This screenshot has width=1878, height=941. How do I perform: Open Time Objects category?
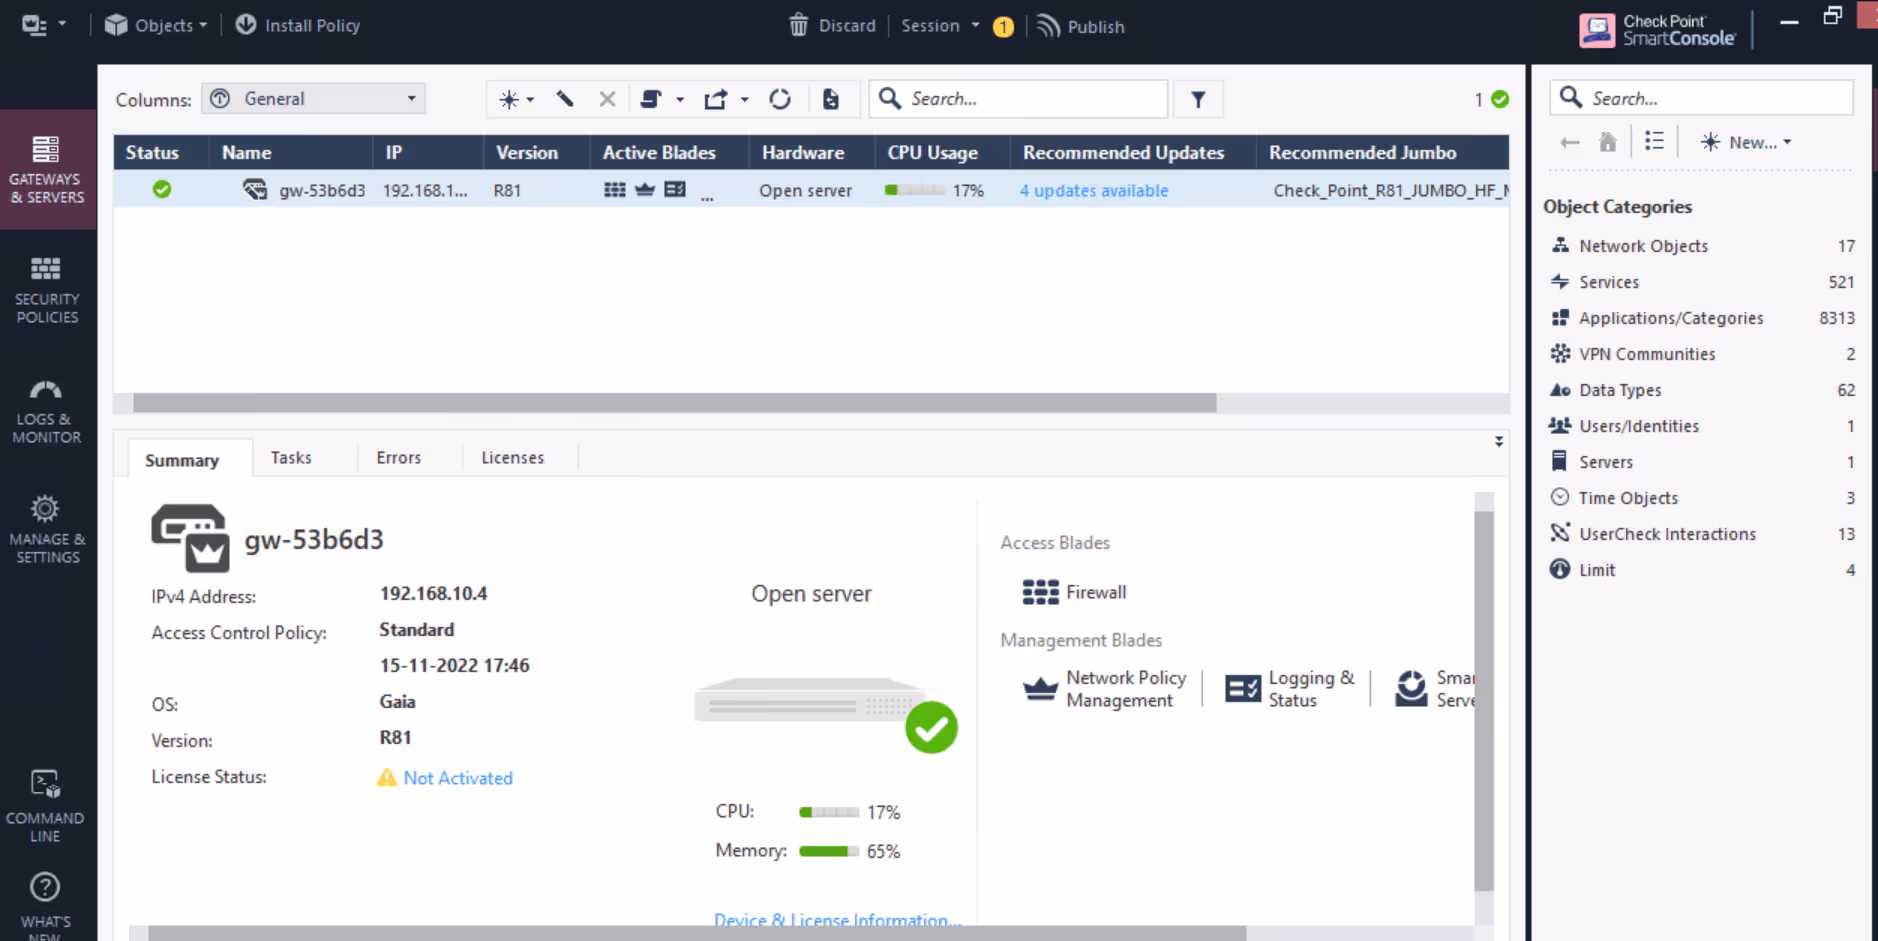1702,498
